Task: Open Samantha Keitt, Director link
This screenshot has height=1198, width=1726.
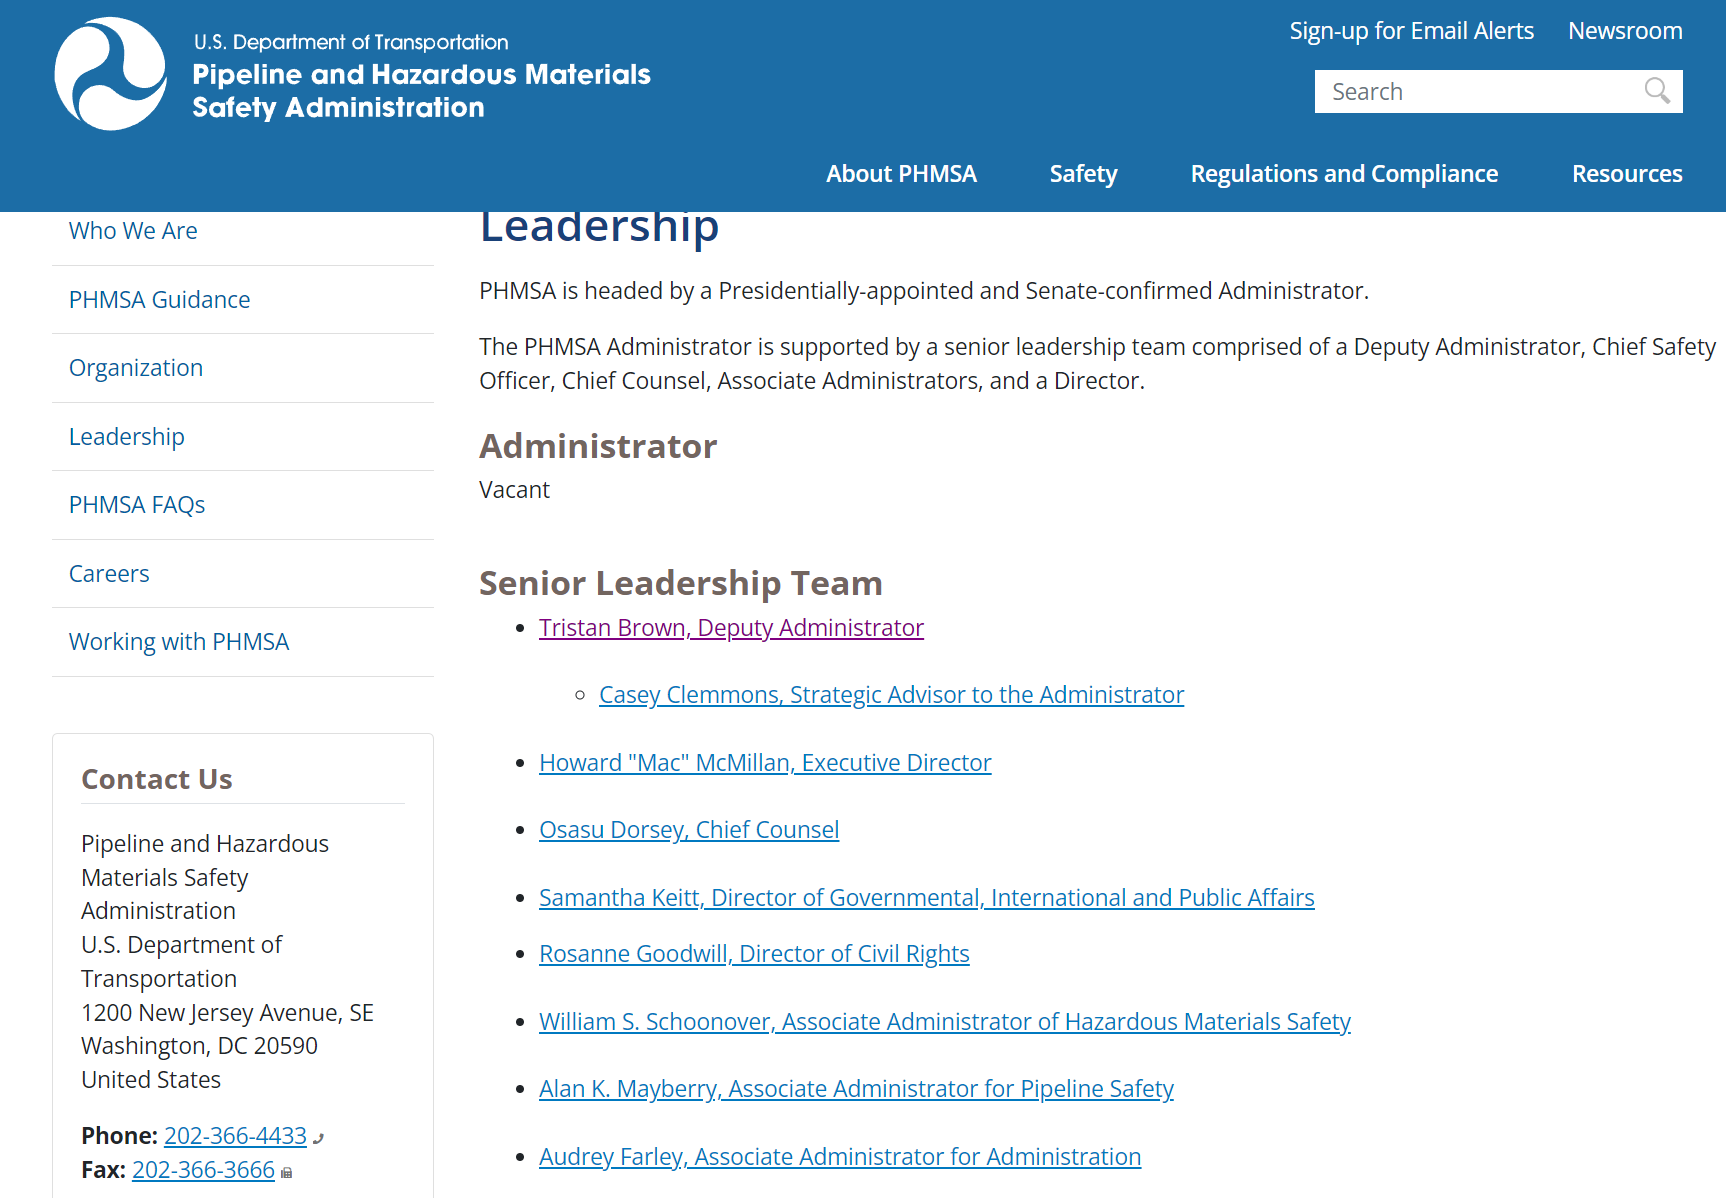Action: coord(926,898)
